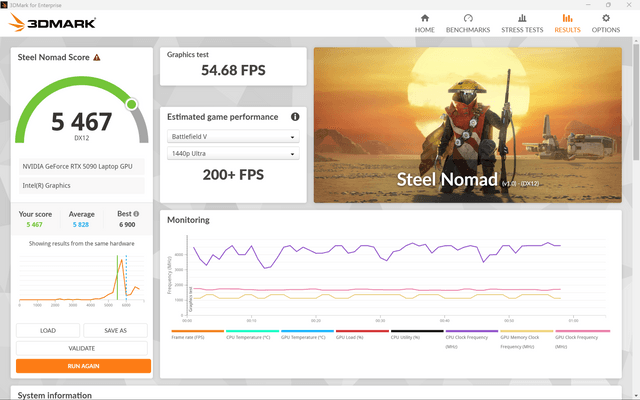Image resolution: width=640 pixels, height=400 pixels.
Task: Open the Stress Tests bar-chart icon
Action: [522, 18]
